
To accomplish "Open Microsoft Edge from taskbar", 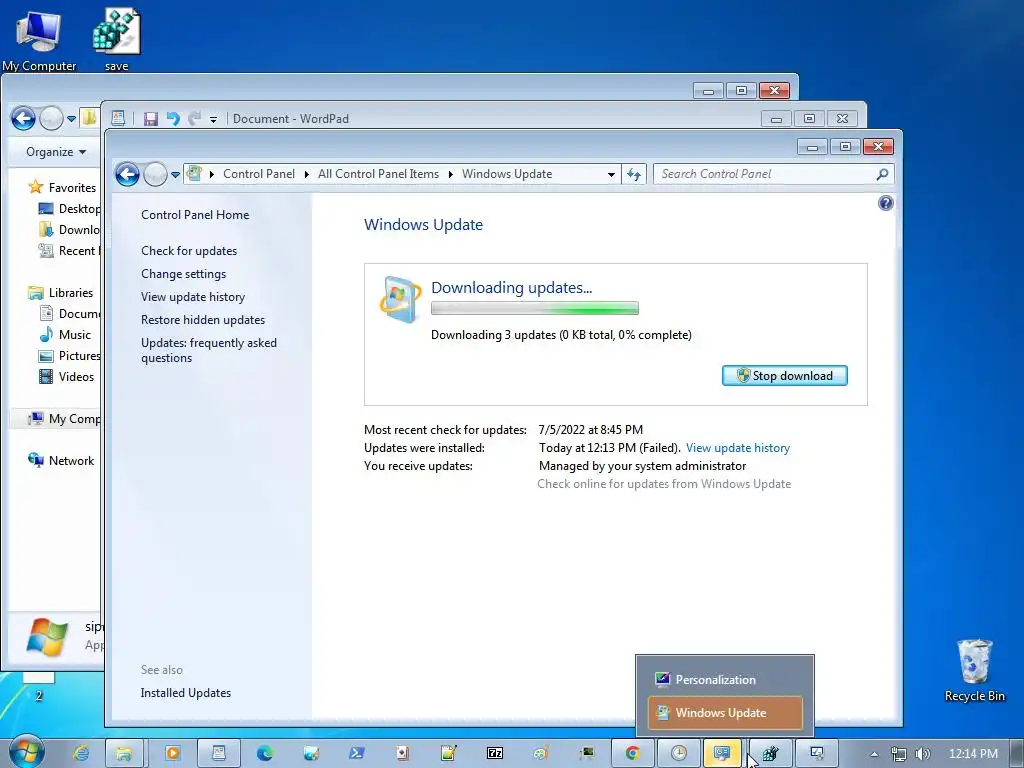I will tap(264, 753).
